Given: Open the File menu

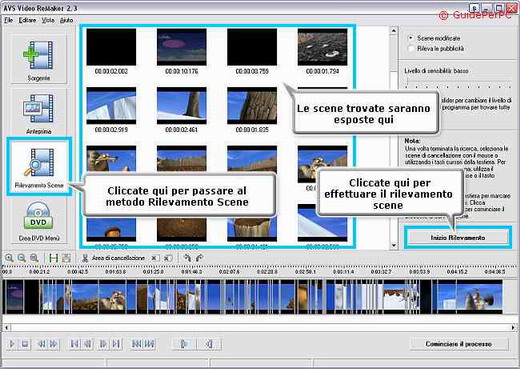Looking at the screenshot, I should tap(8, 20).
